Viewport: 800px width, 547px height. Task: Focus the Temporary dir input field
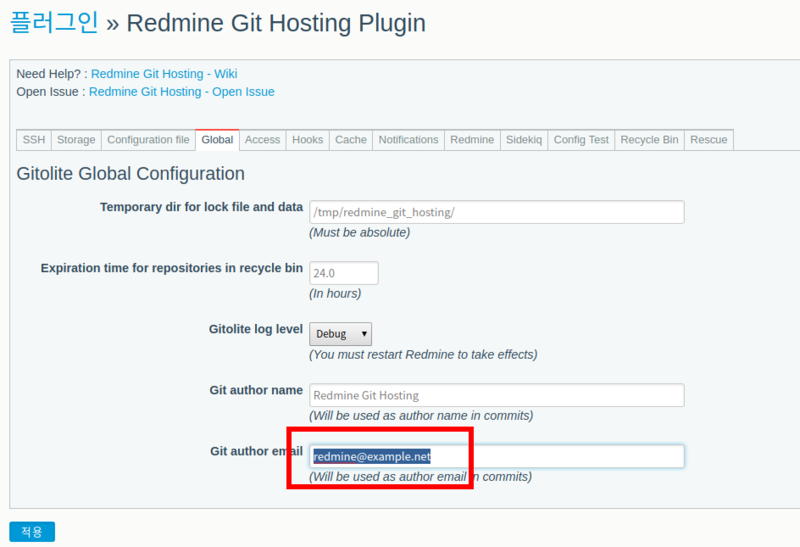tap(496, 212)
